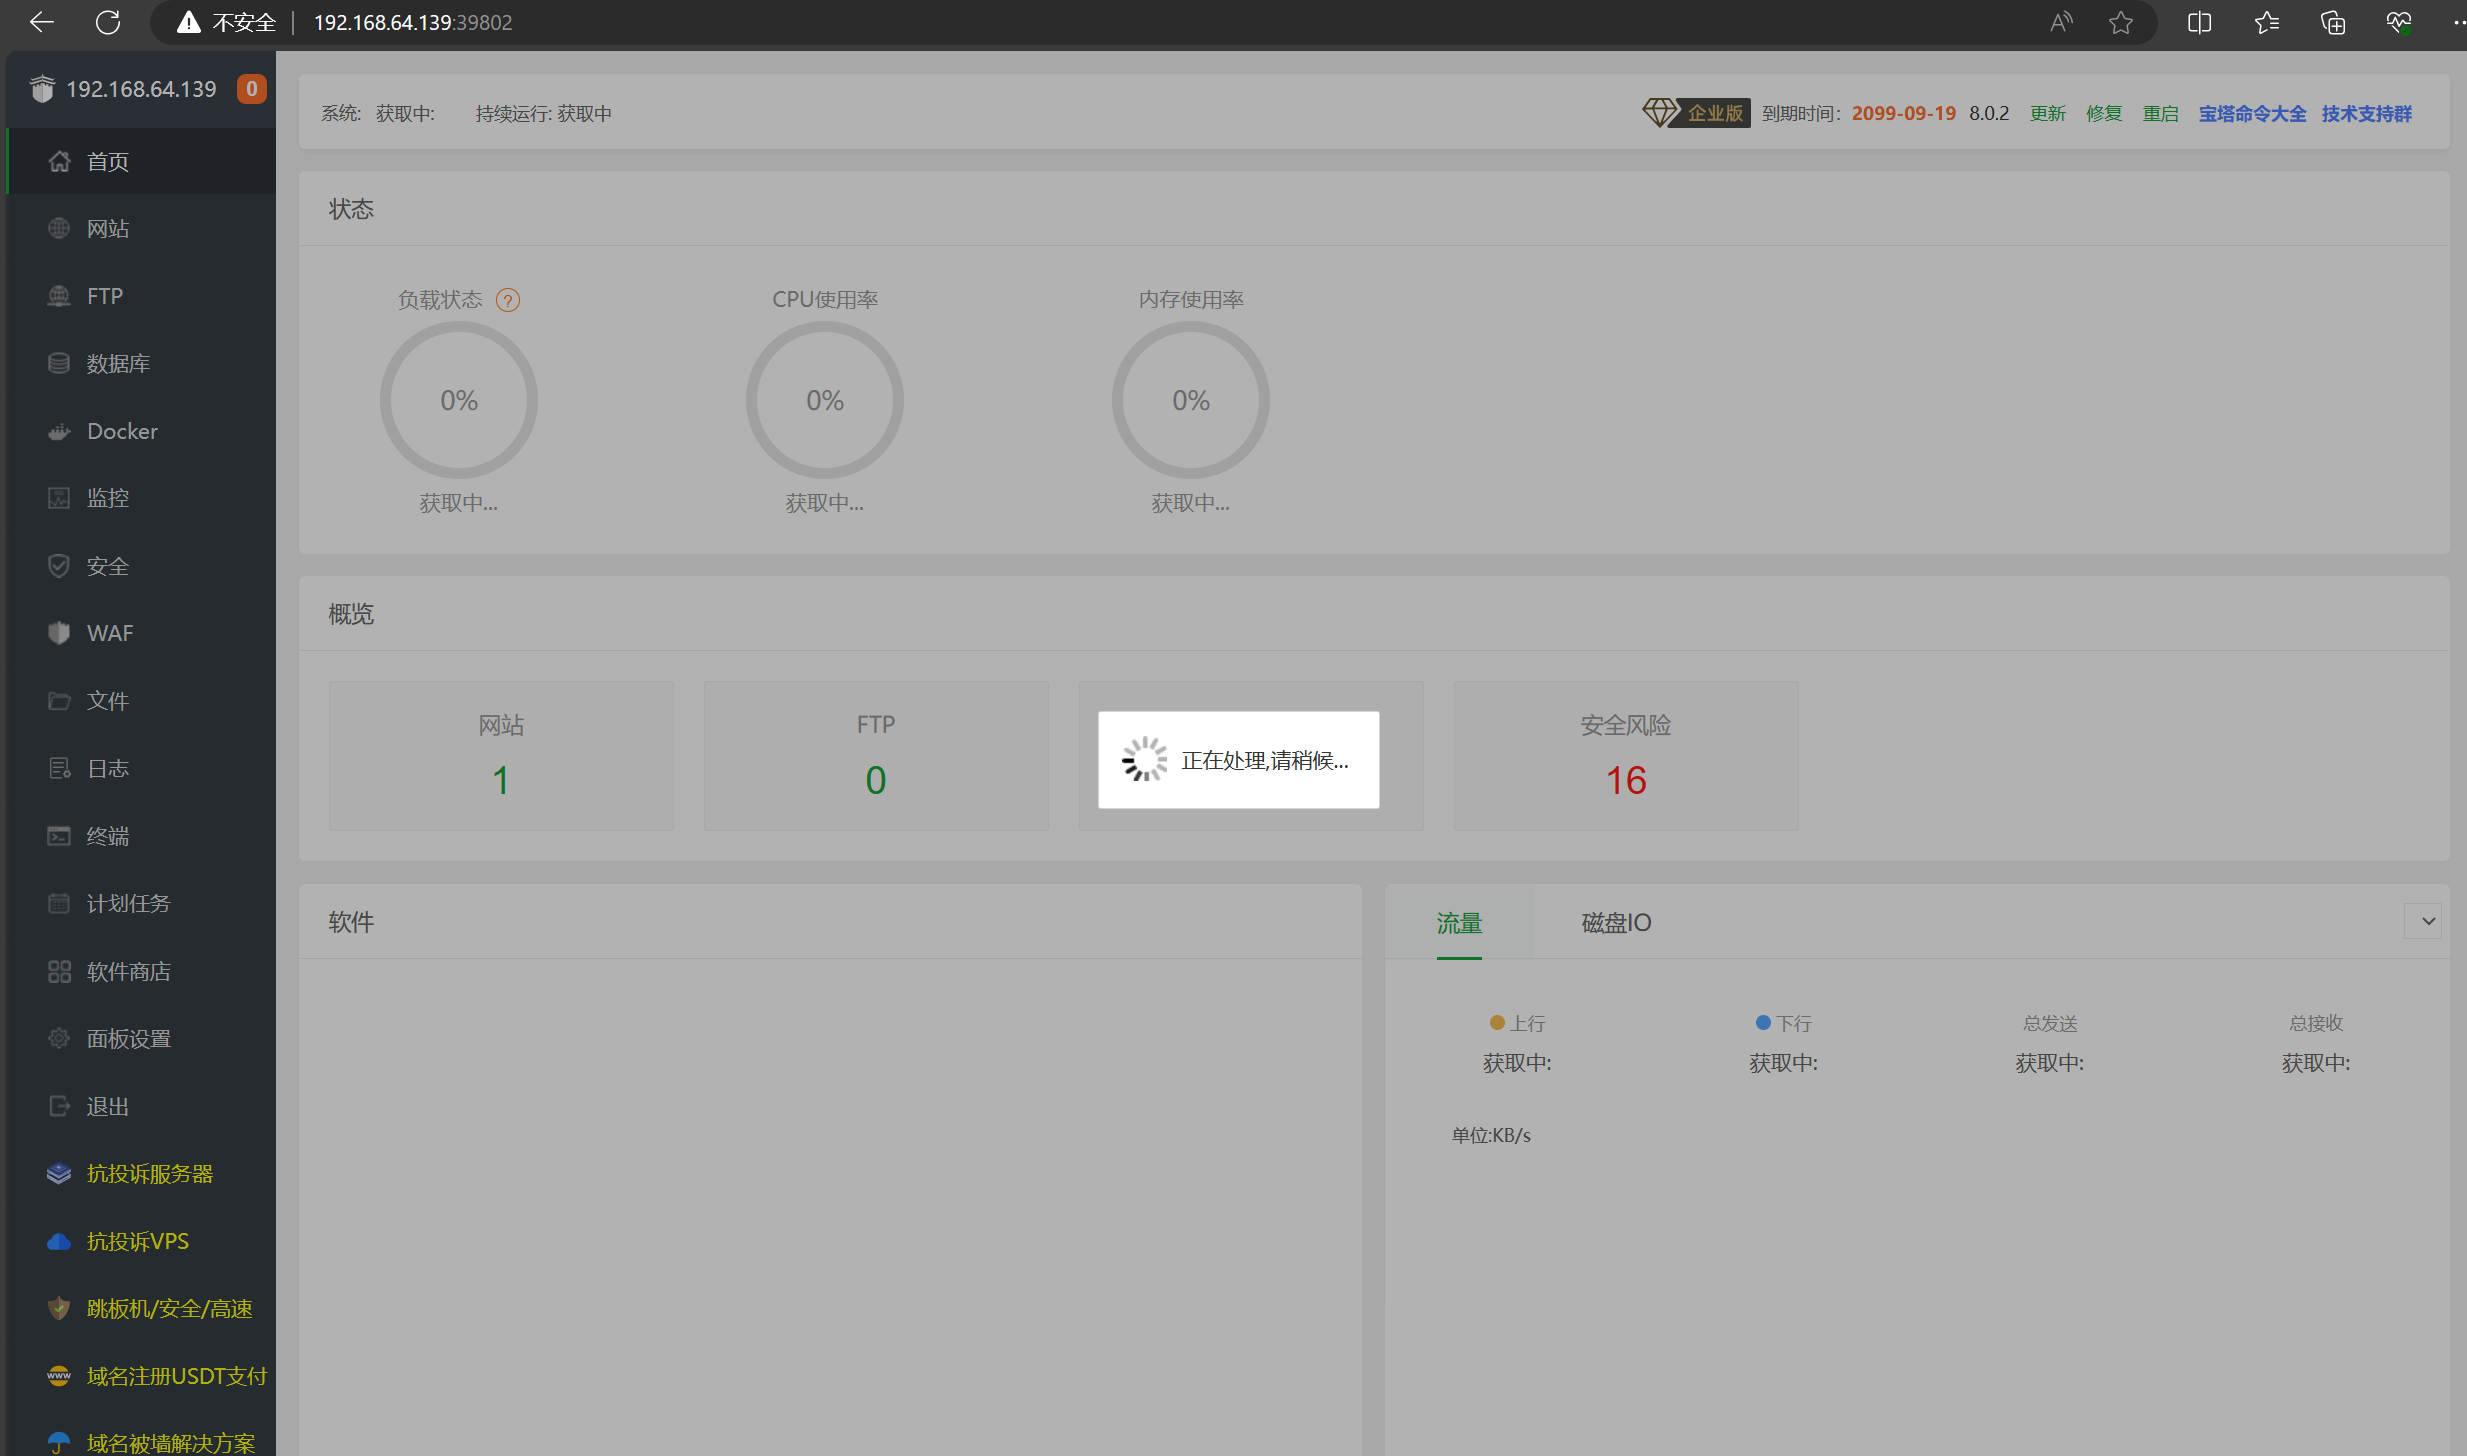This screenshot has height=1456, width=2467.
Task: Click the WAF shield icon in sidebar
Action: pyautogui.click(x=59, y=633)
